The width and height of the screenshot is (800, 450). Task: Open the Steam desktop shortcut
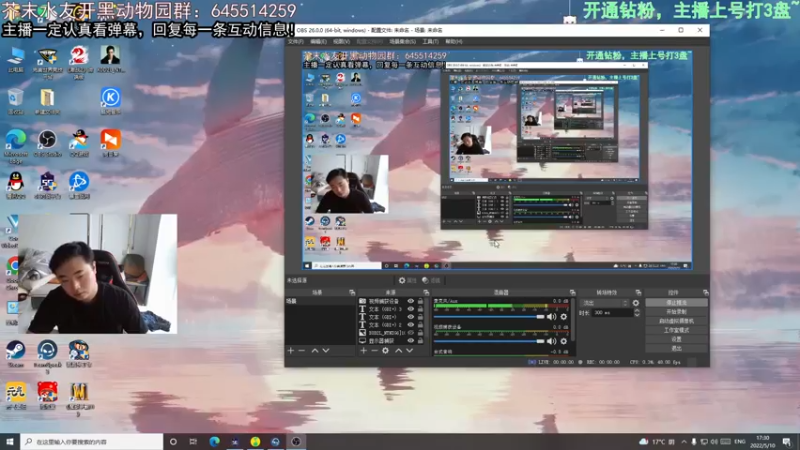(x=16, y=354)
